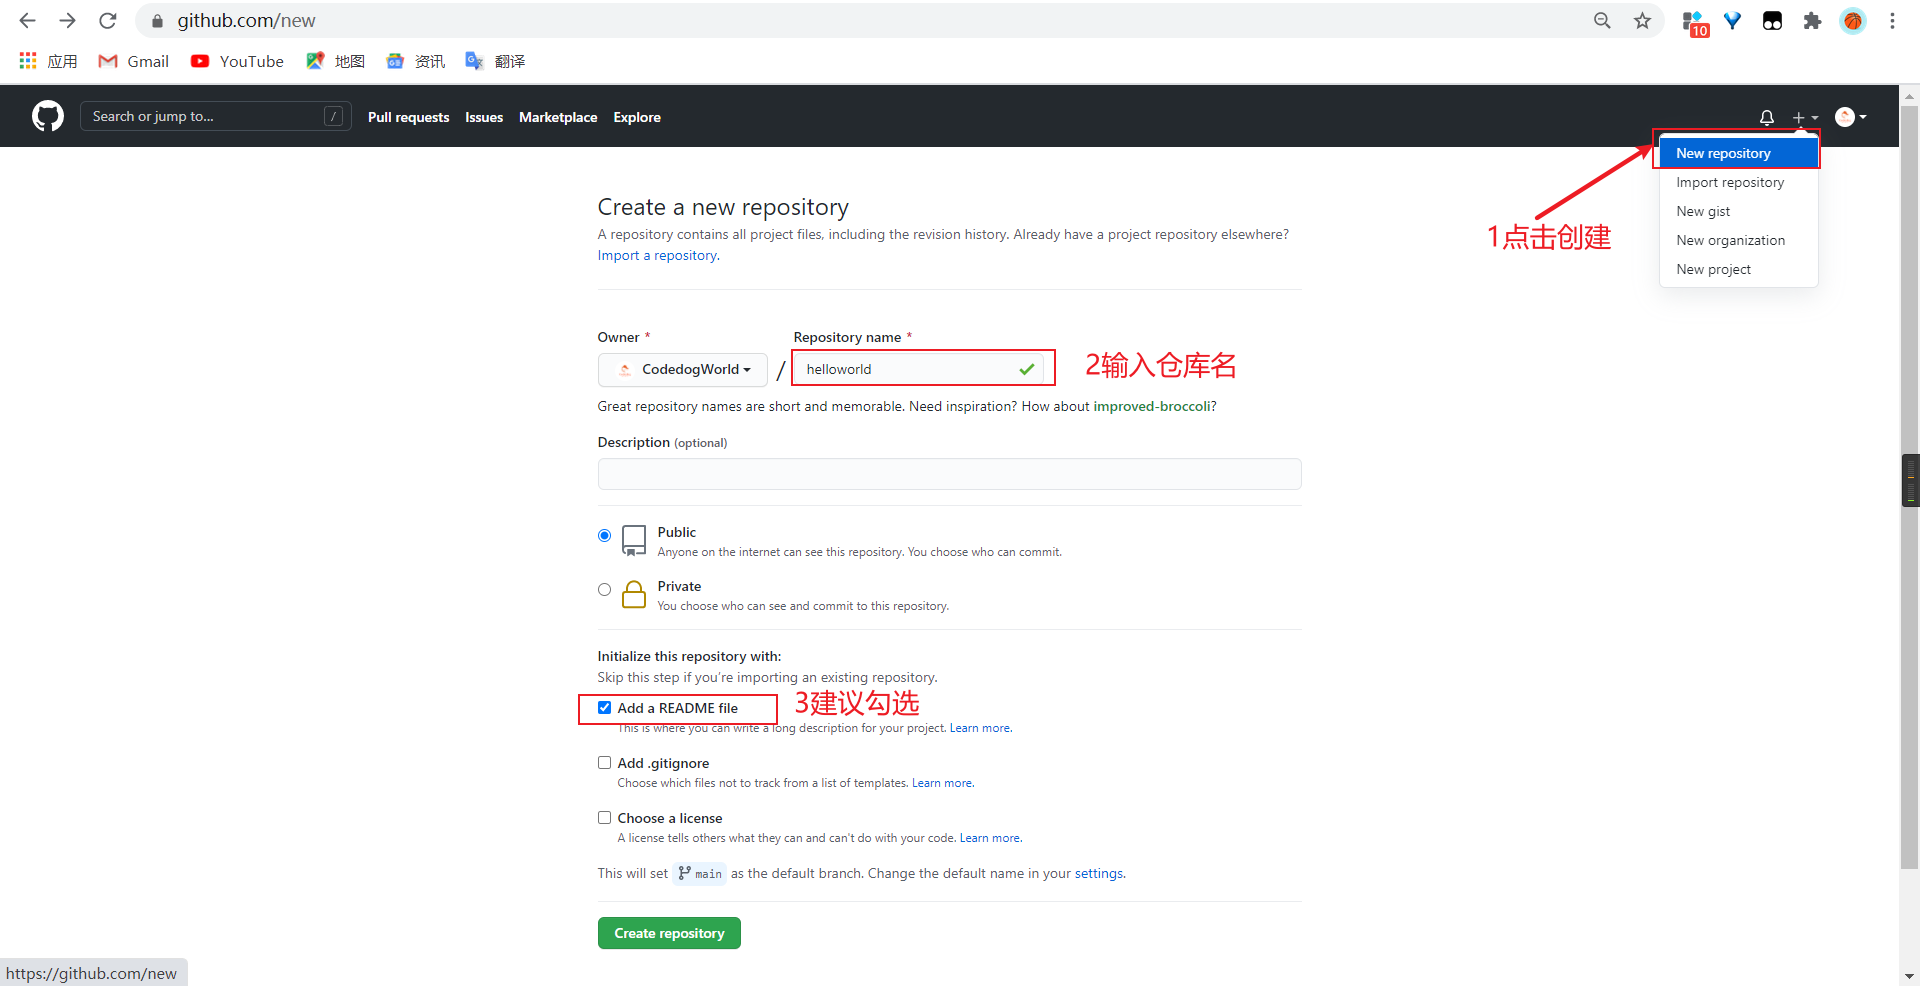Select the Private repository option
Image resolution: width=1920 pixels, height=986 pixels.
[604, 590]
